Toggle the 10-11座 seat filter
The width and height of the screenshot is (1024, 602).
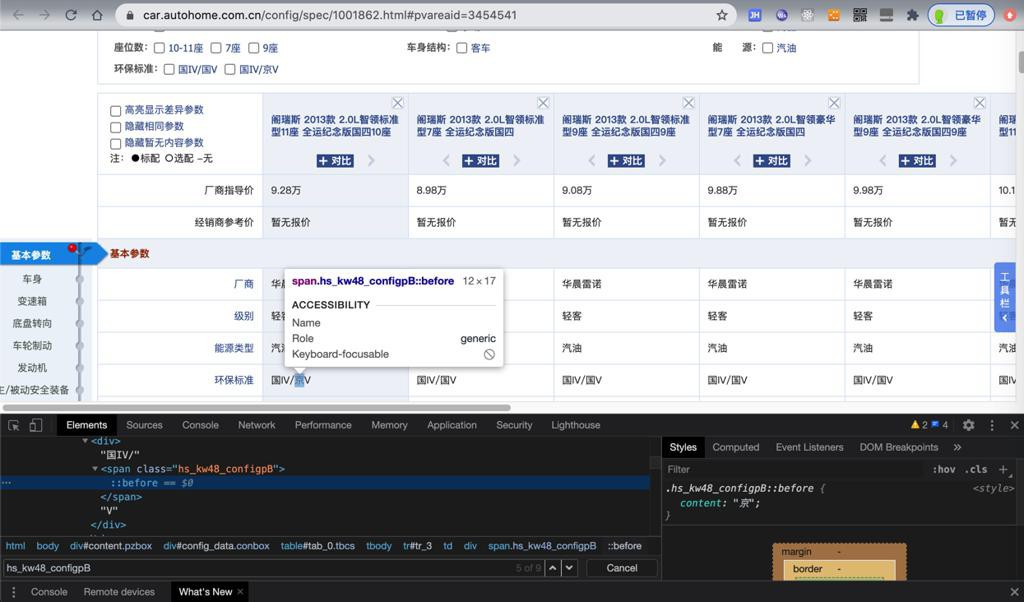pyautogui.click(x=159, y=48)
